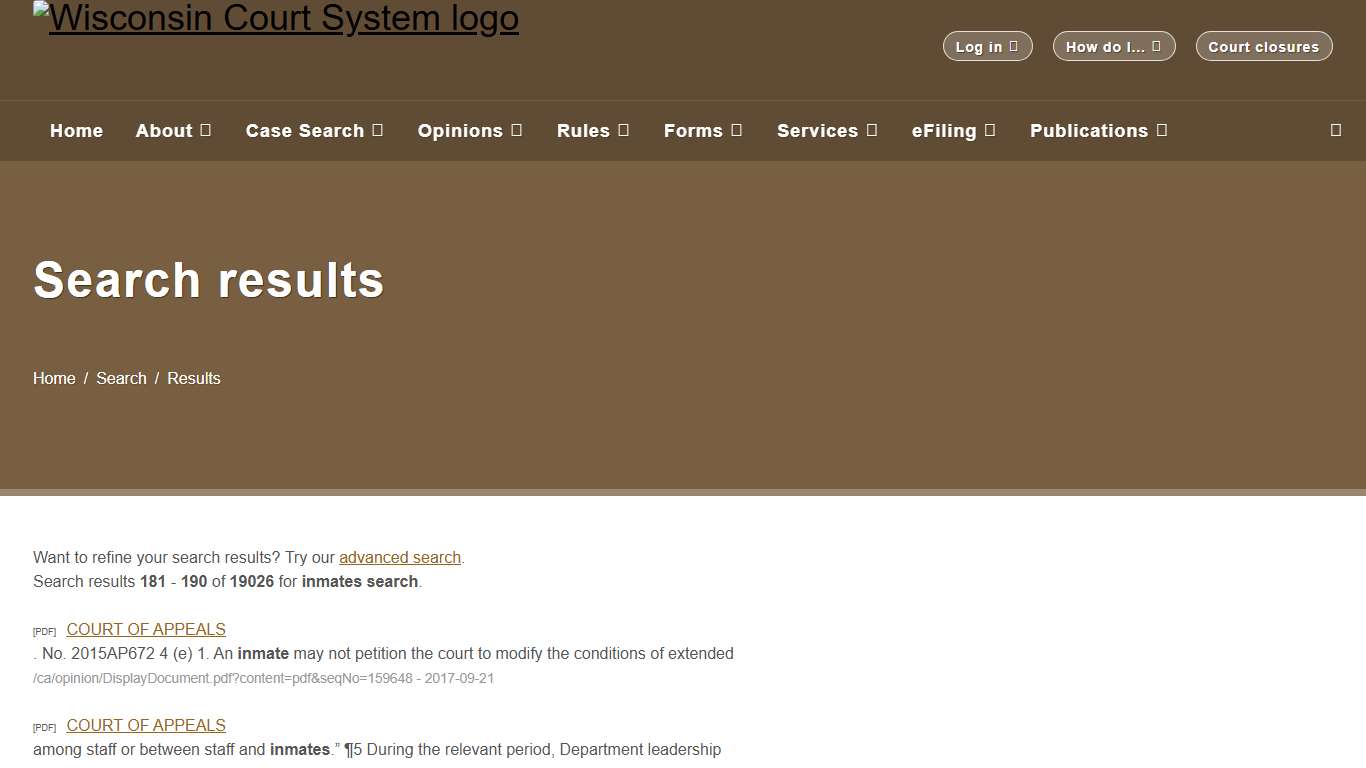Open the Rules dropdown menu
Image resolution: width=1366 pixels, height=768 pixels.
click(x=592, y=130)
